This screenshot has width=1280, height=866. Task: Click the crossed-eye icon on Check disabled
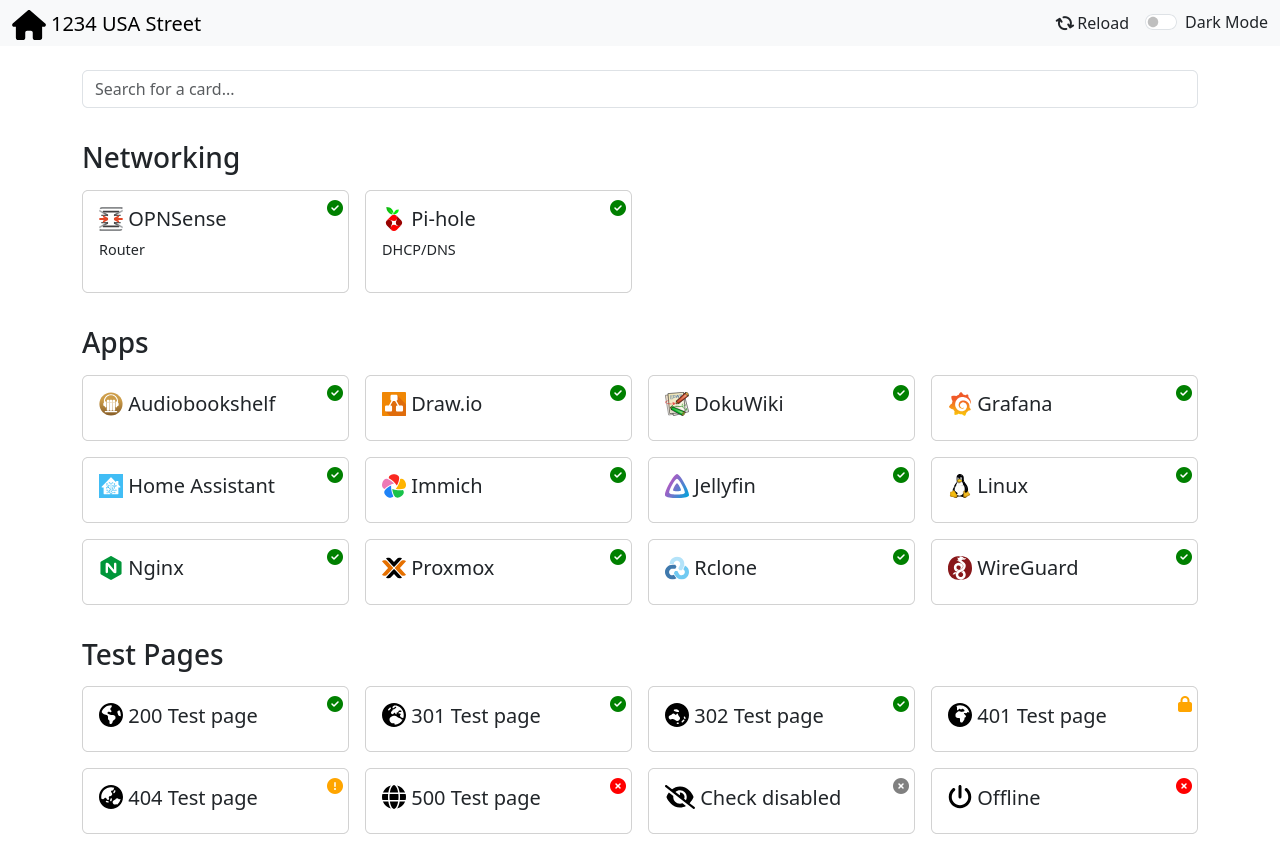click(680, 797)
